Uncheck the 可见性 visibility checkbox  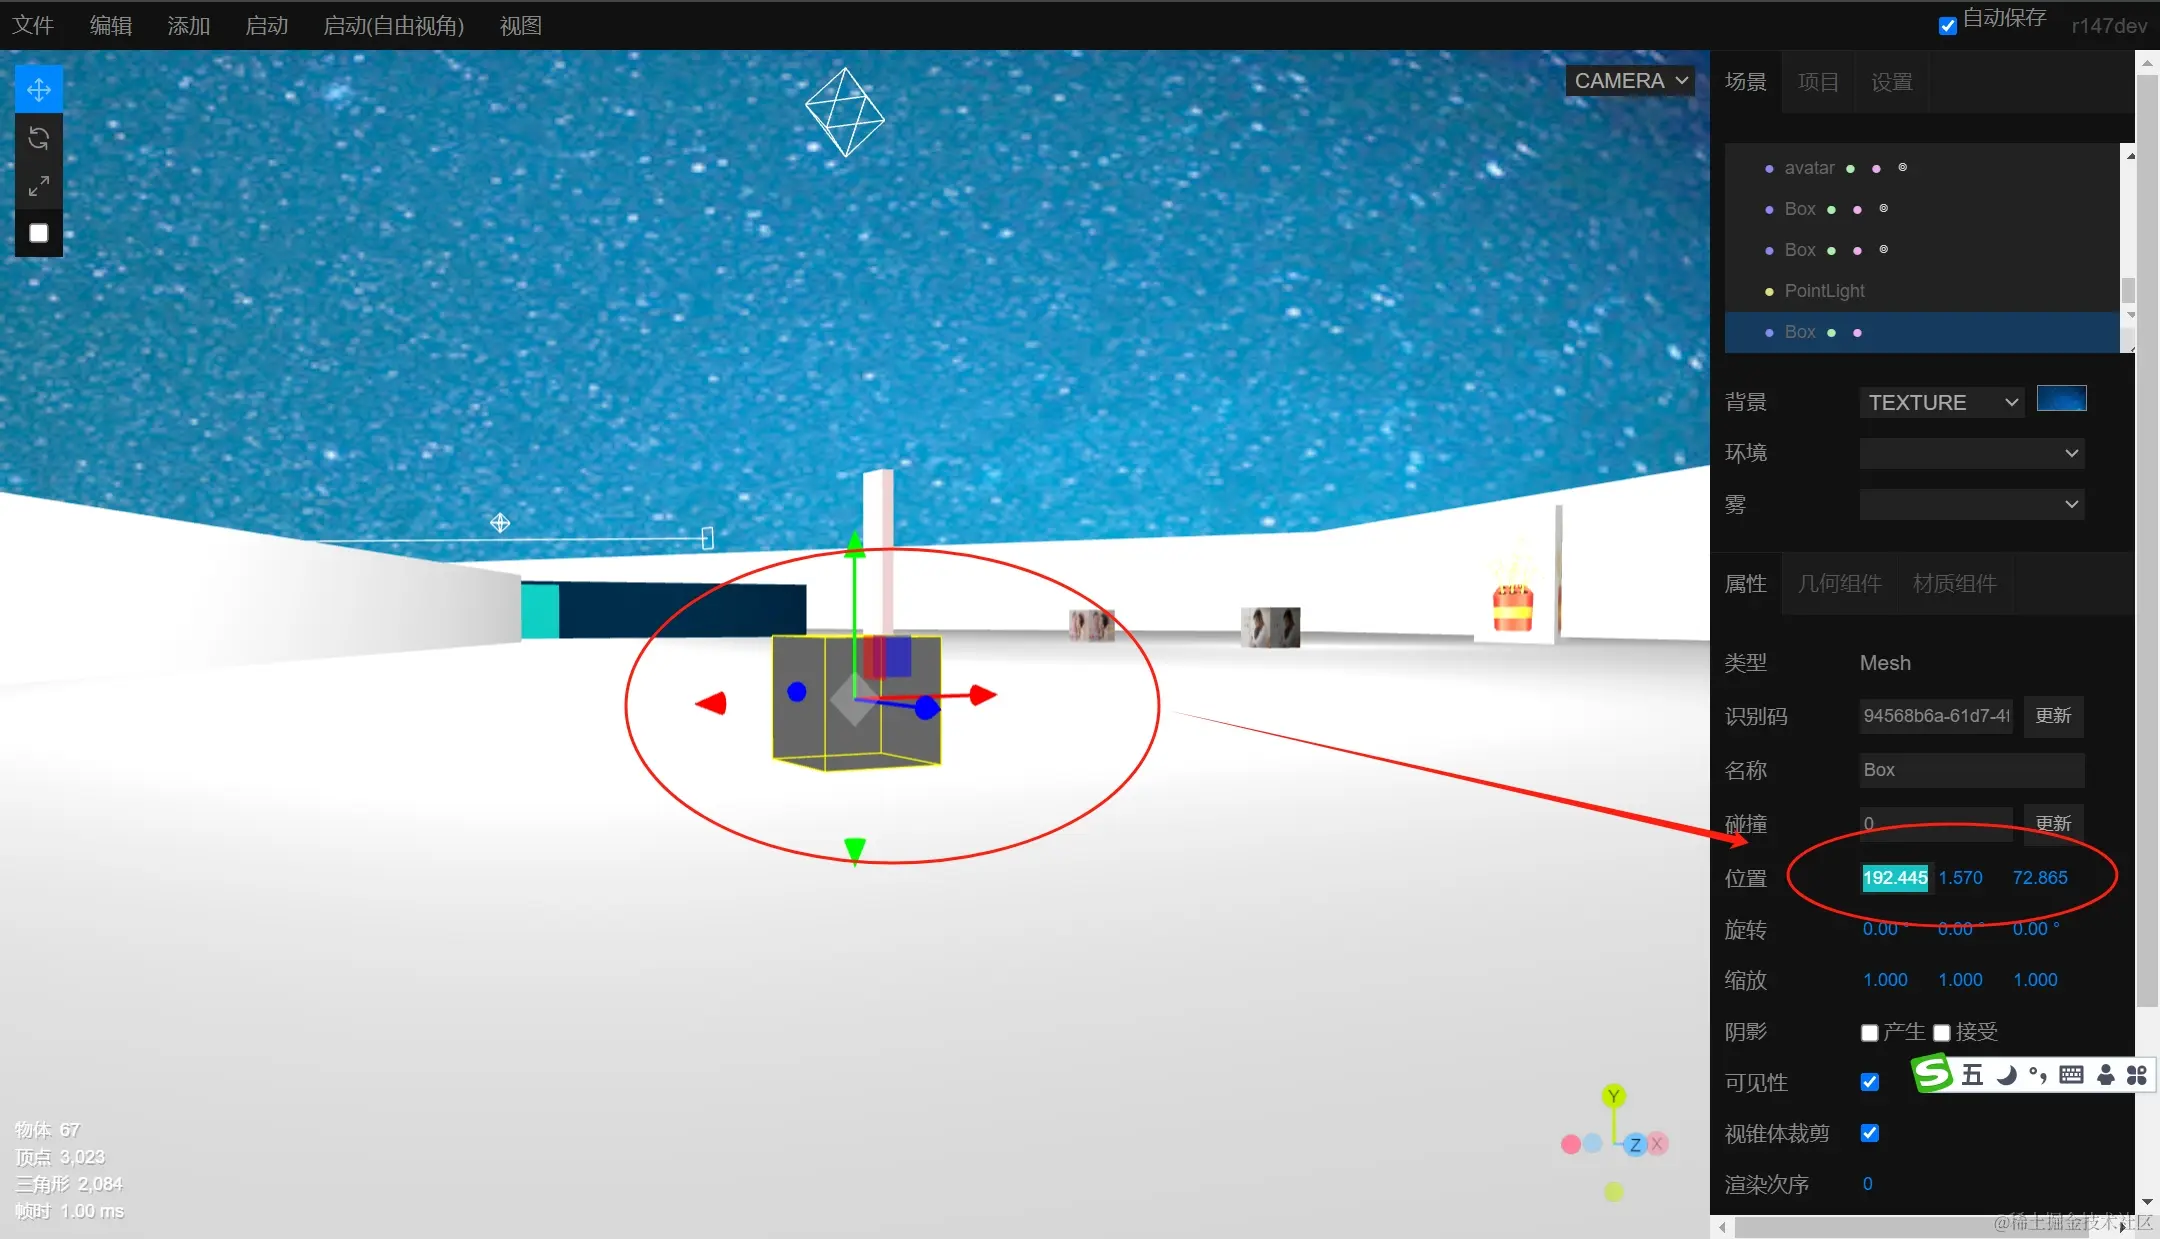pos(1869,1082)
